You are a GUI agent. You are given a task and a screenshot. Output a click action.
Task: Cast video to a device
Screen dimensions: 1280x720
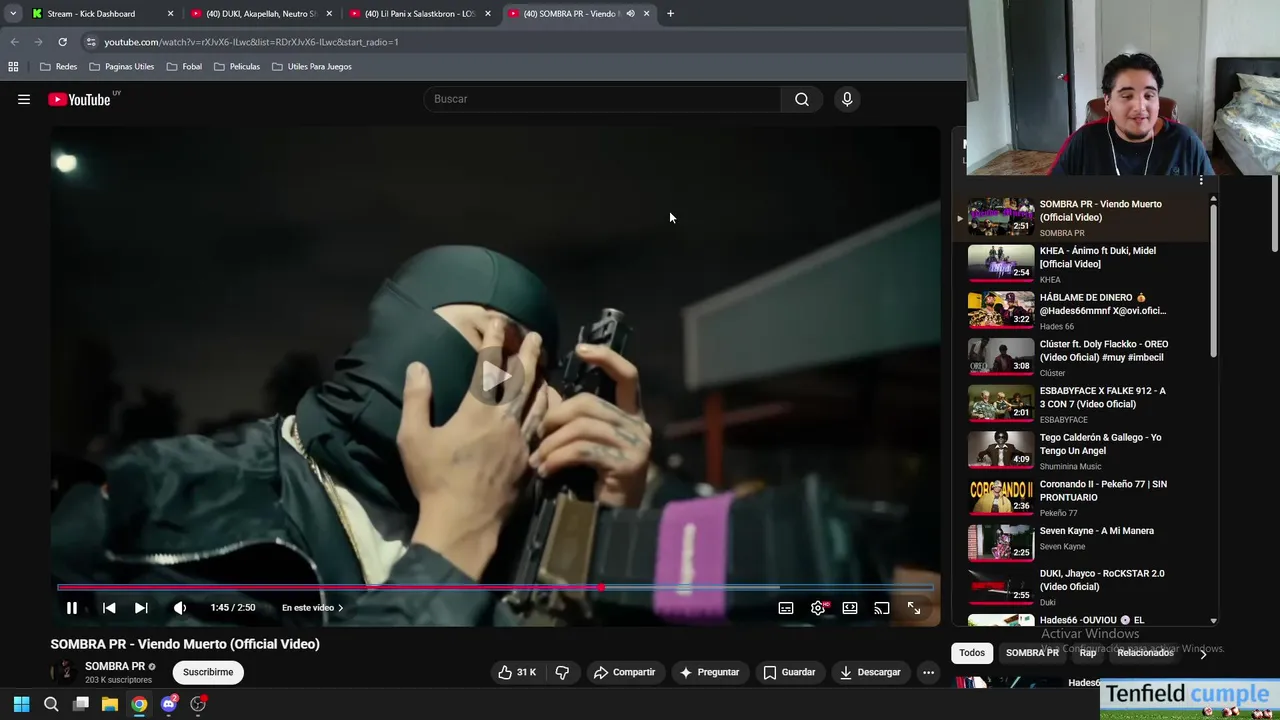tap(882, 608)
